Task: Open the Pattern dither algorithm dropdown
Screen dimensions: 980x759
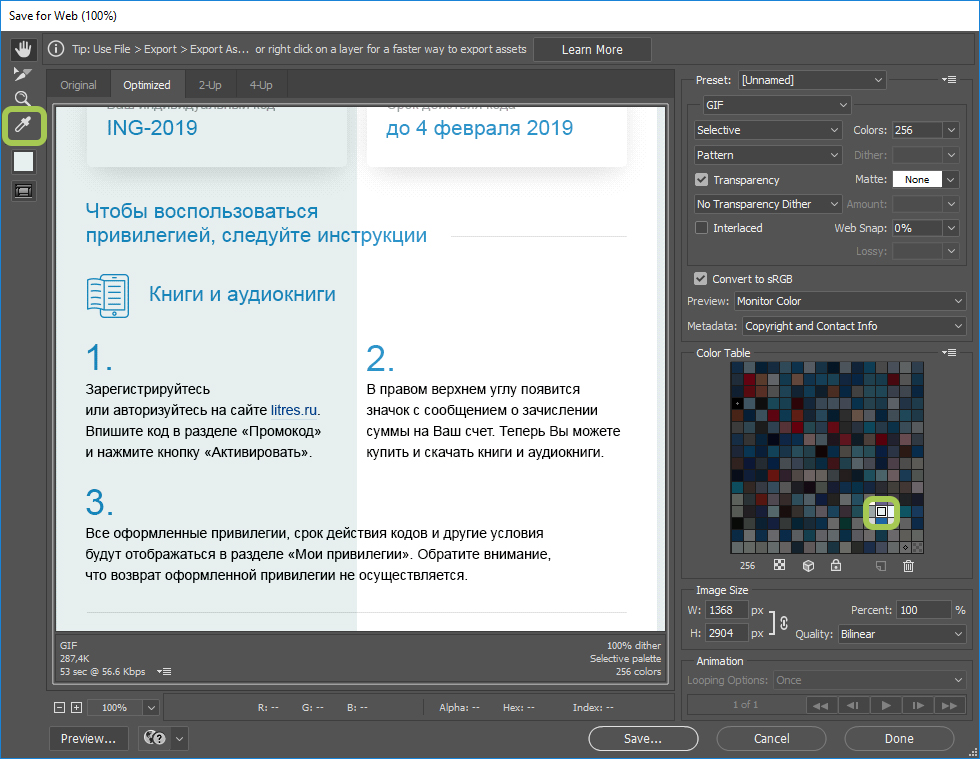Action: point(768,155)
